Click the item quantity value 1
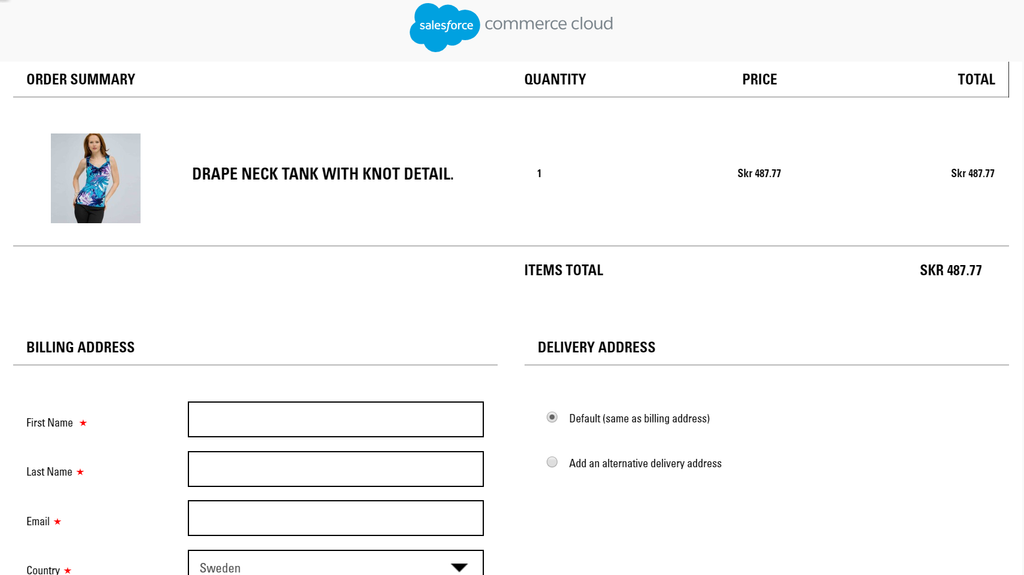 tap(539, 174)
